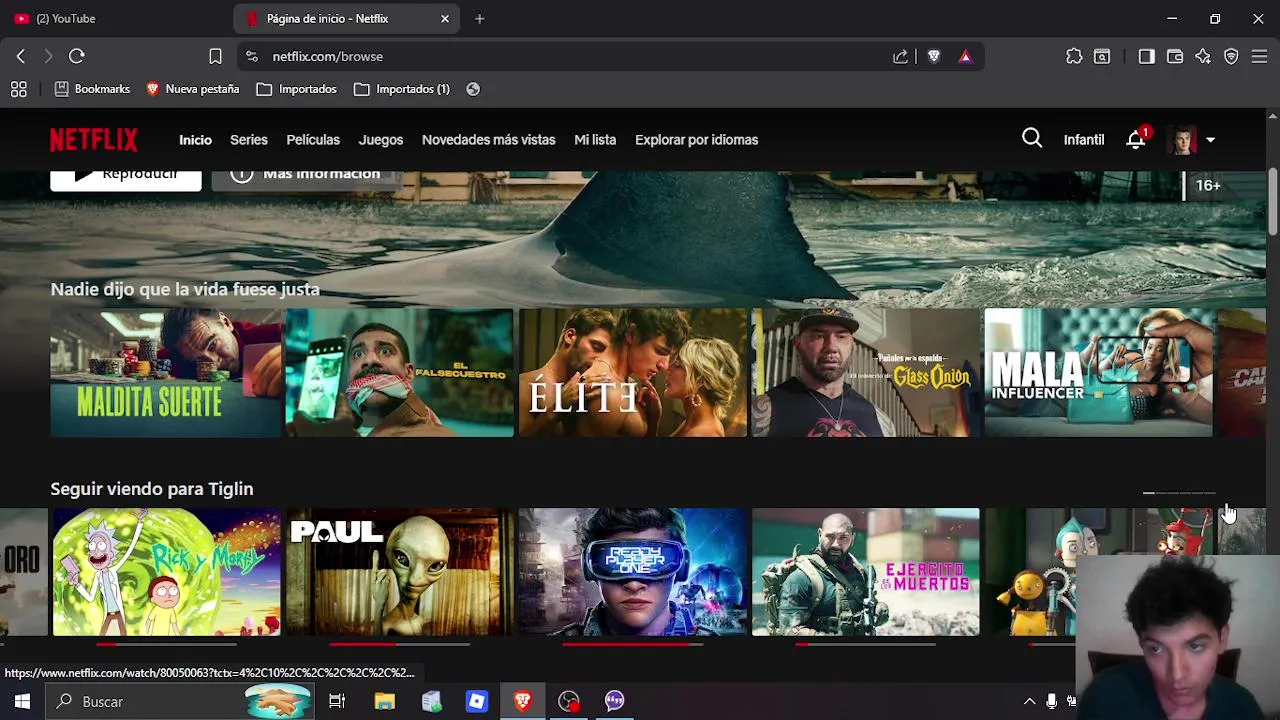
Task: Open the Bookmarks folder
Action: 92,89
